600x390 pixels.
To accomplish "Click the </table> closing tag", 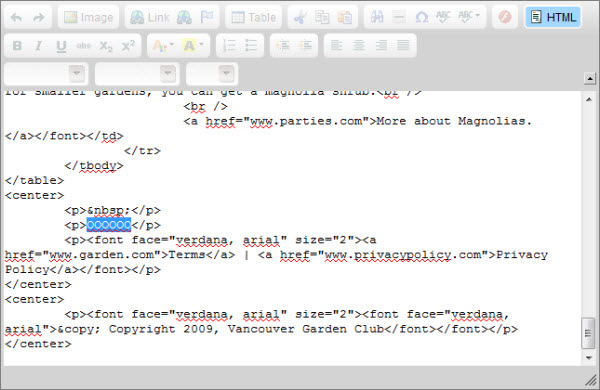I will click(34, 180).
